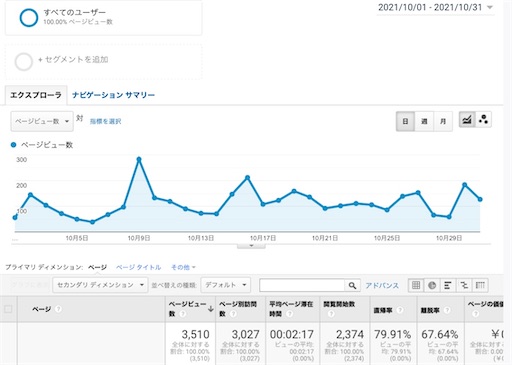Switch to motion chart dots icon
This screenshot has height=365, width=512.
point(483,119)
